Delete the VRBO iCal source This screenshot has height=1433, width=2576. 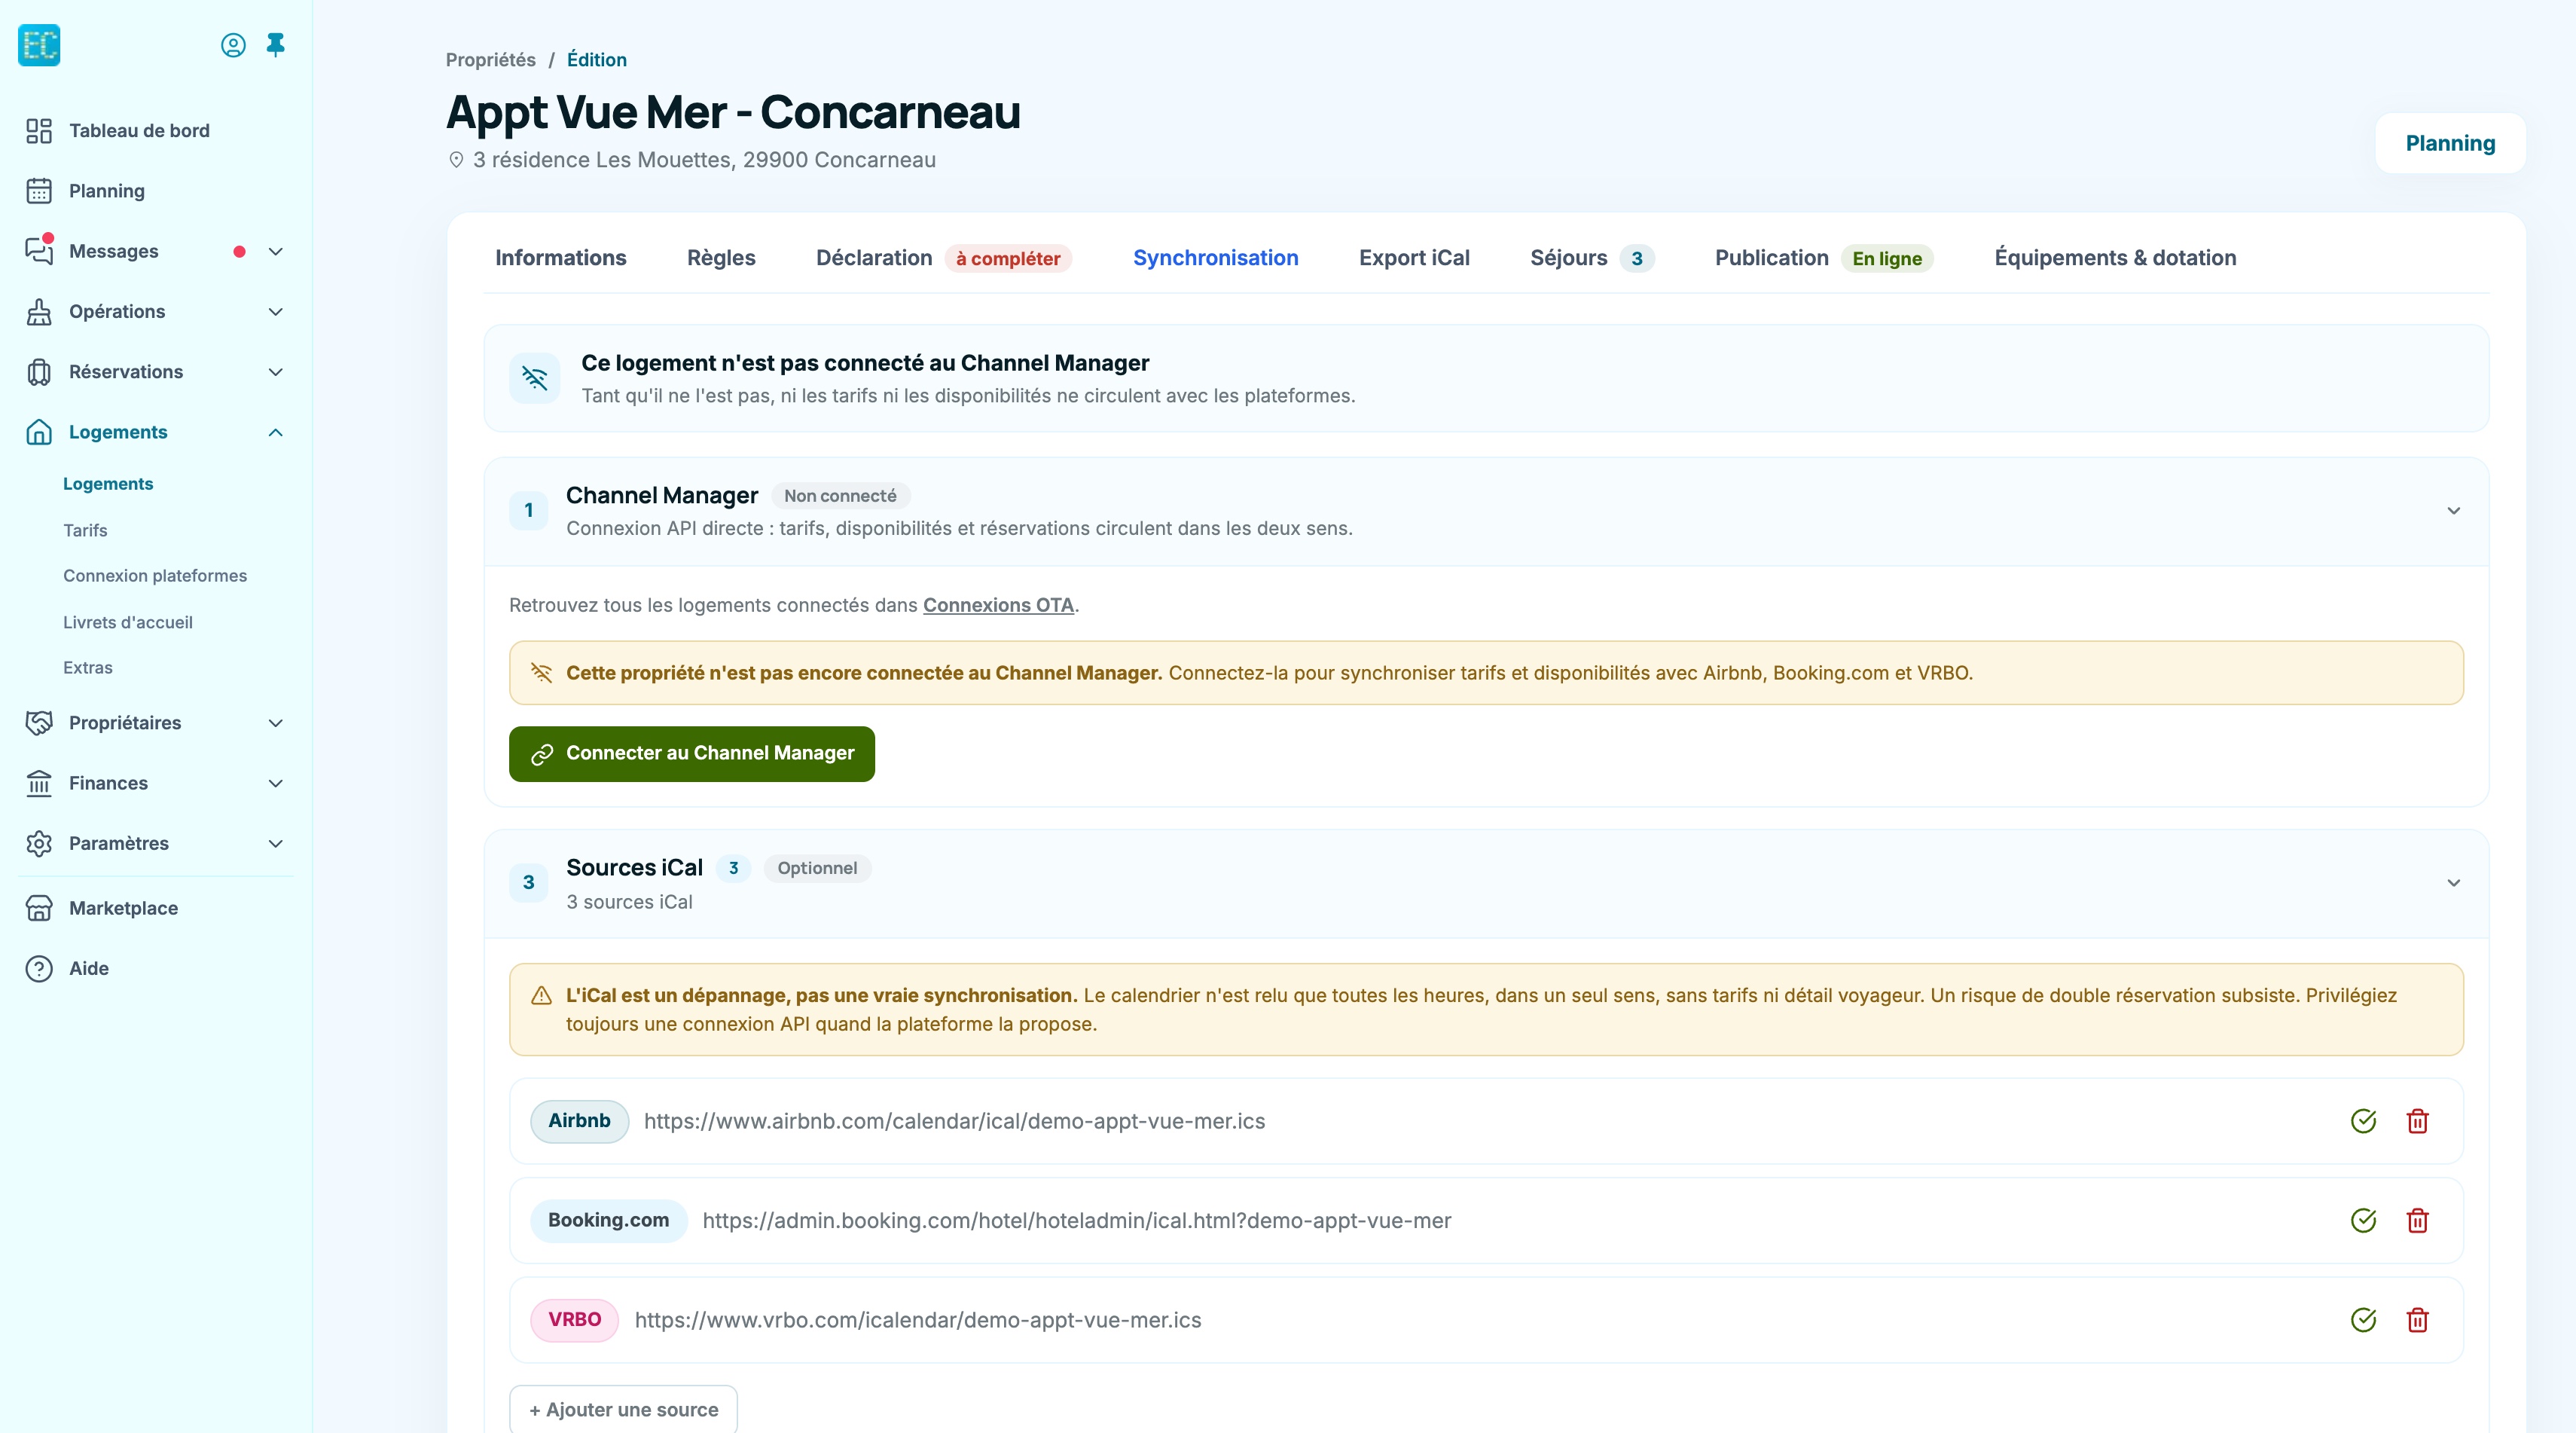coord(2417,1320)
